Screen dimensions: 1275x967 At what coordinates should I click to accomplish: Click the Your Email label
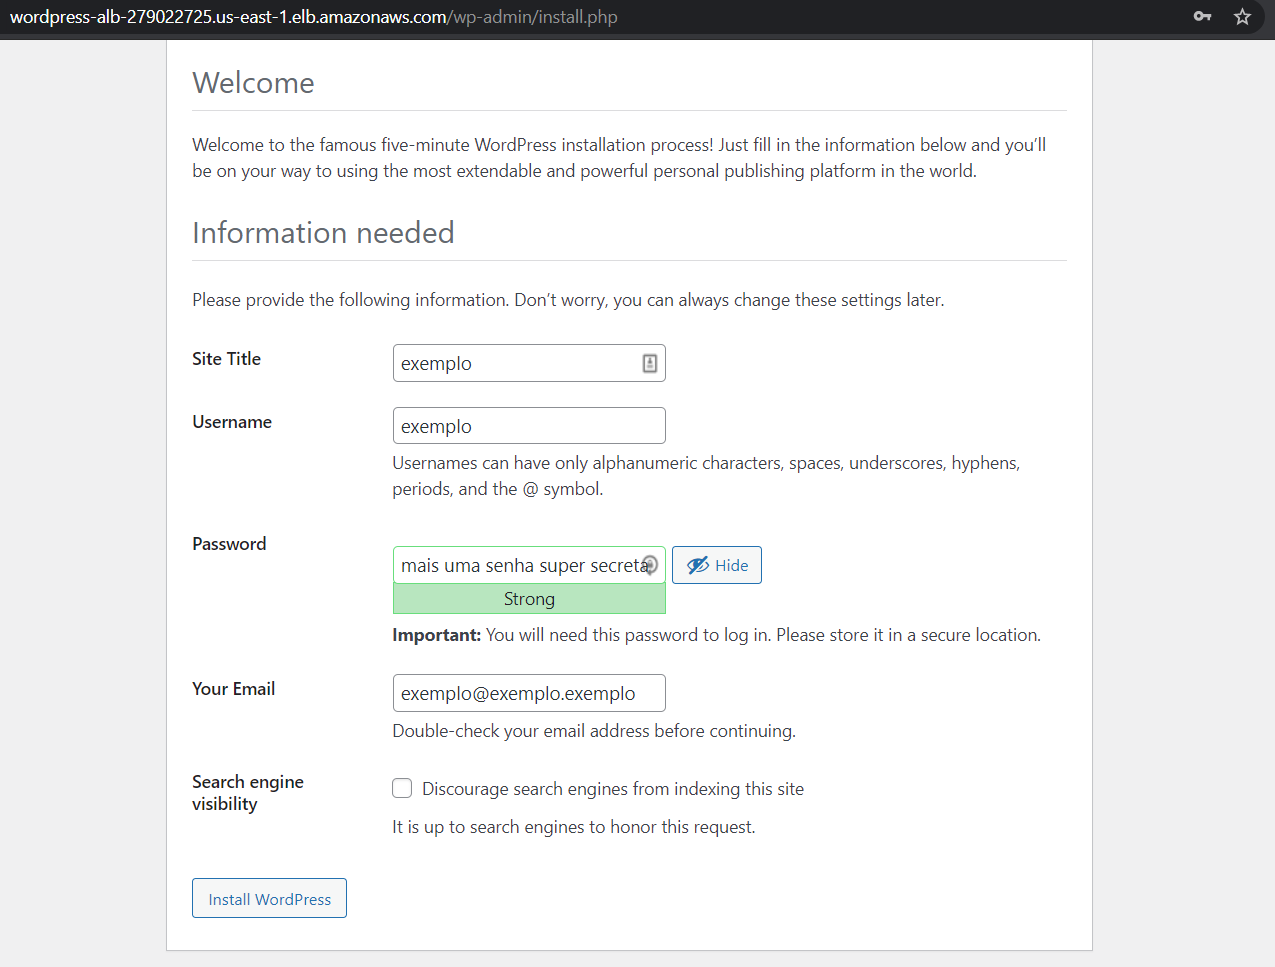(233, 689)
